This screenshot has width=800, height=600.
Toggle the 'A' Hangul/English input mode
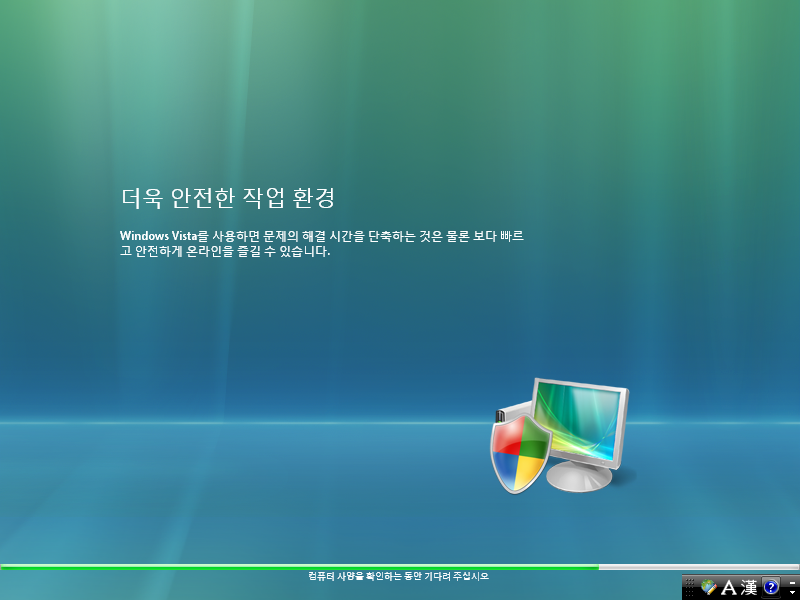[x=729, y=587]
